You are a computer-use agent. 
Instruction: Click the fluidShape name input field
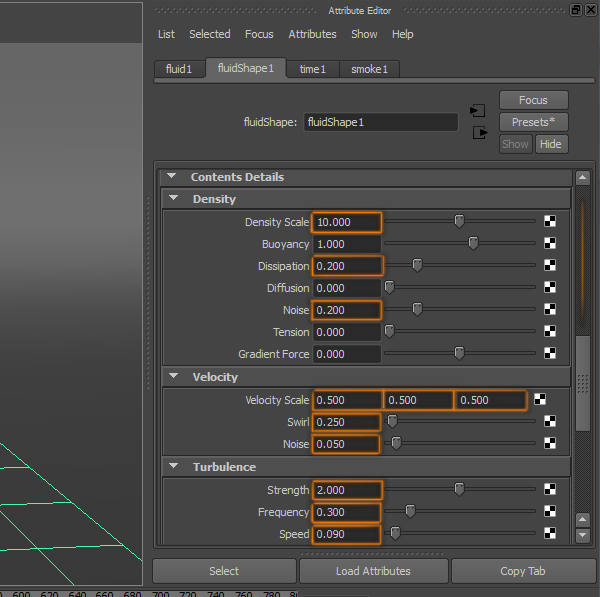380,122
